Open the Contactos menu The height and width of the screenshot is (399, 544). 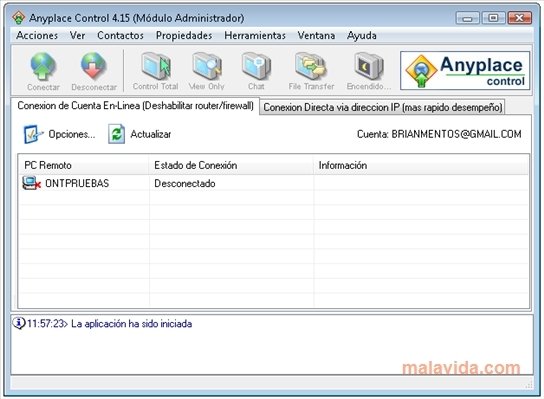pos(120,35)
